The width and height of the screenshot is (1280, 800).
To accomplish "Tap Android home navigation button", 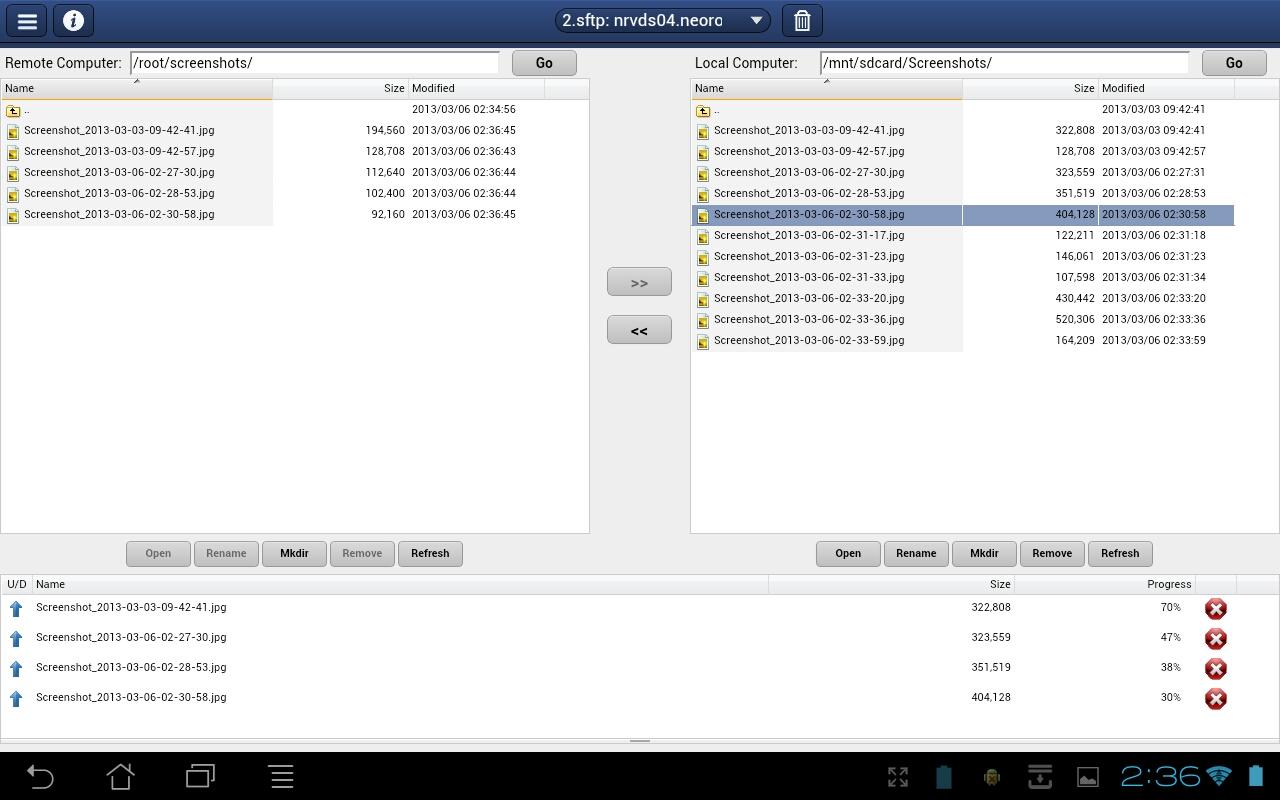I will (121, 776).
